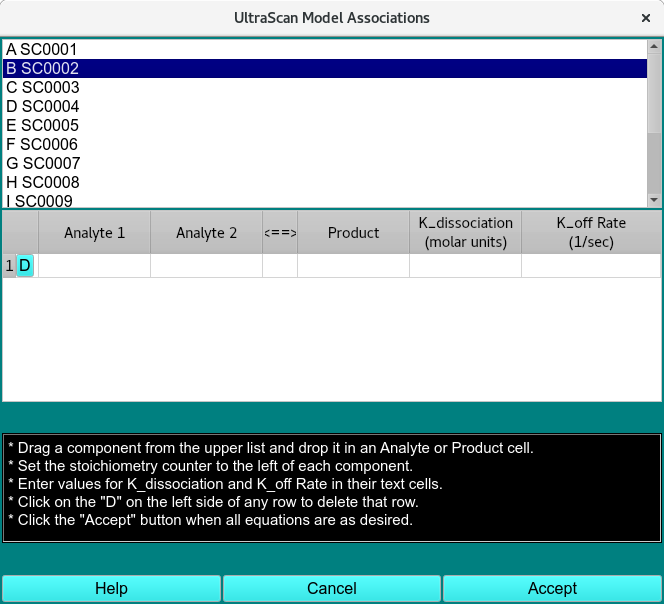The image size is (664, 604).
Task: Select component B SC0002 in list
Action: [x=42, y=68]
